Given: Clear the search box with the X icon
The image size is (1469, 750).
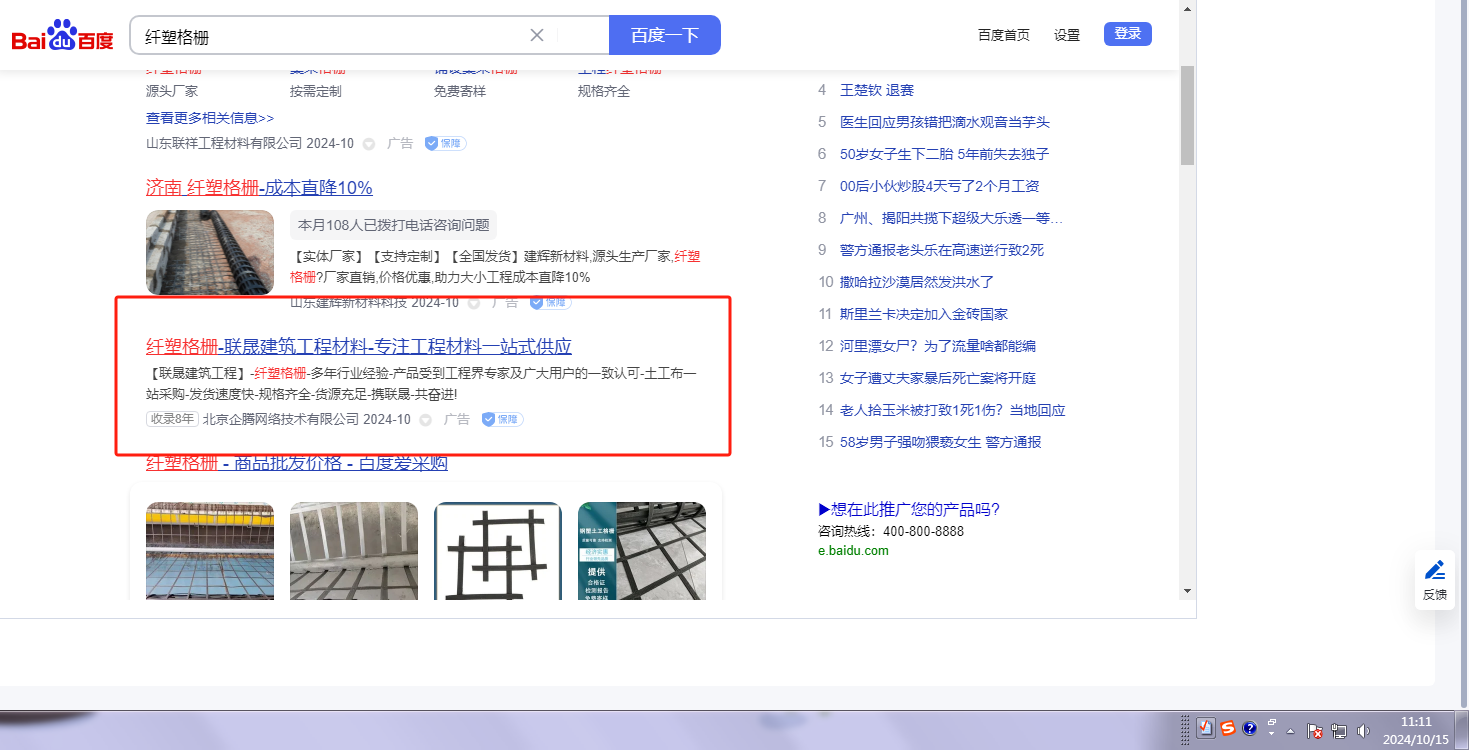Looking at the screenshot, I should pos(537,35).
